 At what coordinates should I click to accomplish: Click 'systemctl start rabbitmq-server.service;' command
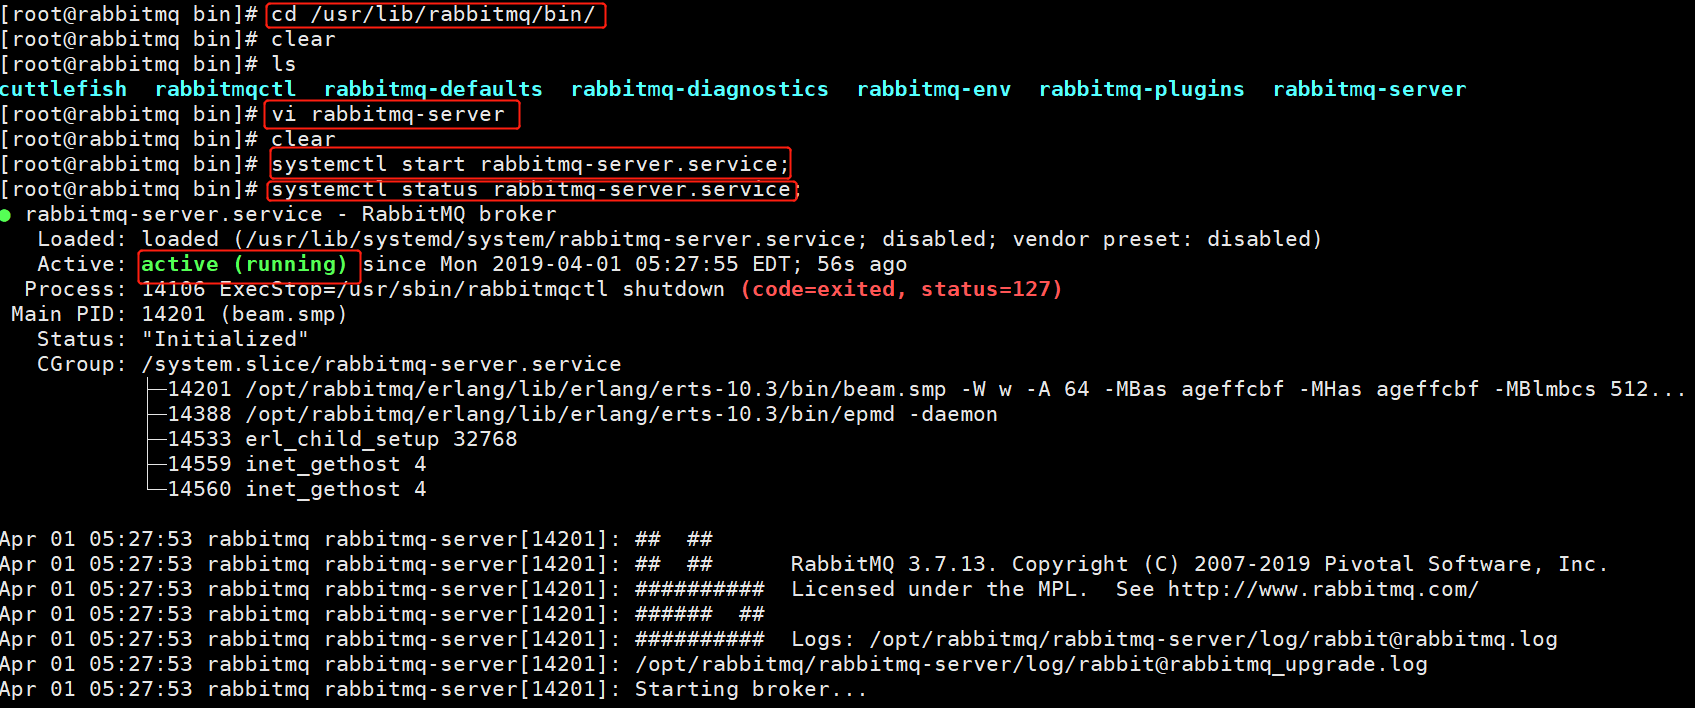pyautogui.click(x=530, y=164)
